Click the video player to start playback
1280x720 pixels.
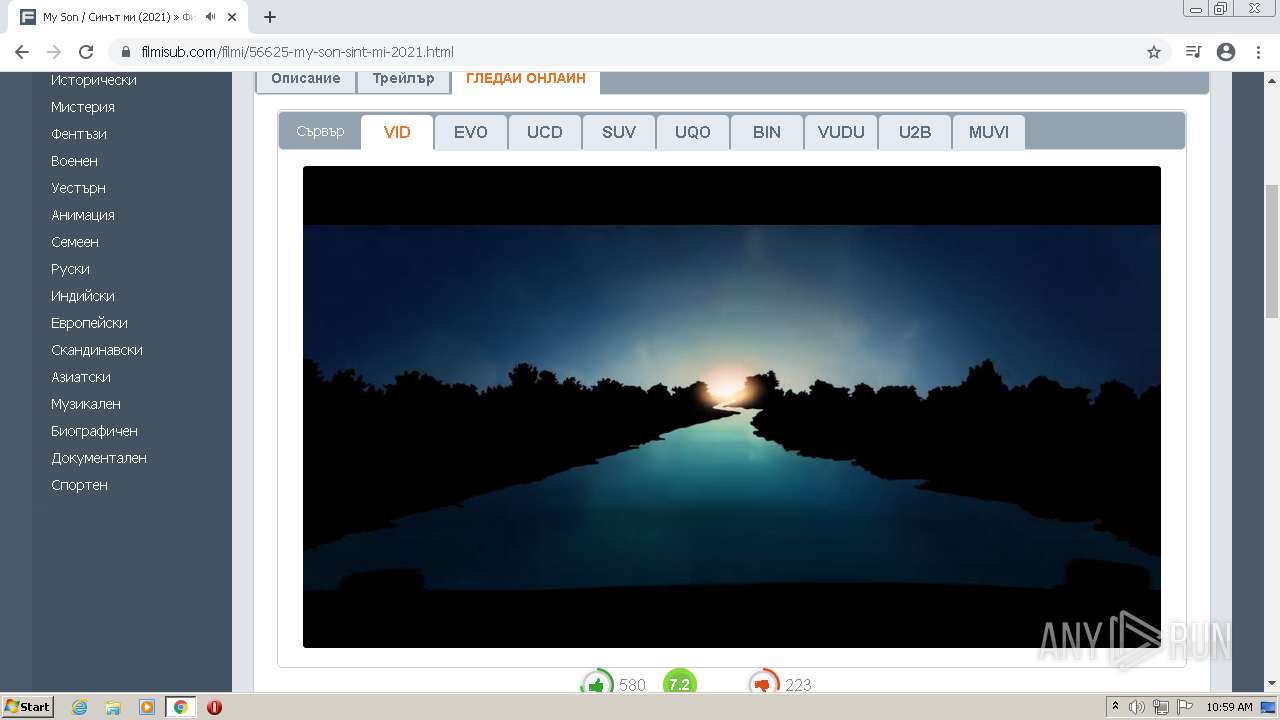732,407
